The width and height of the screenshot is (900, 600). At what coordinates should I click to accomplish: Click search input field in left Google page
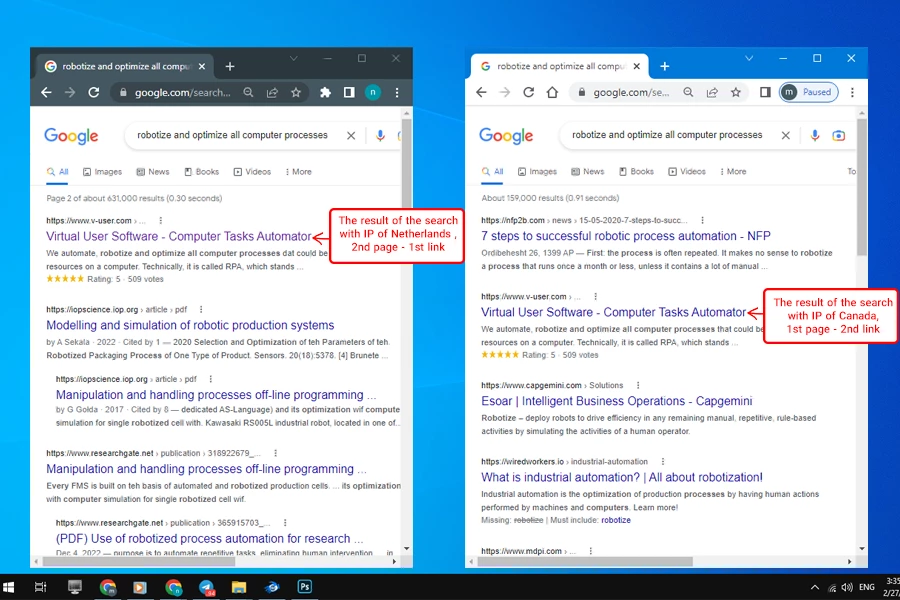coord(232,136)
